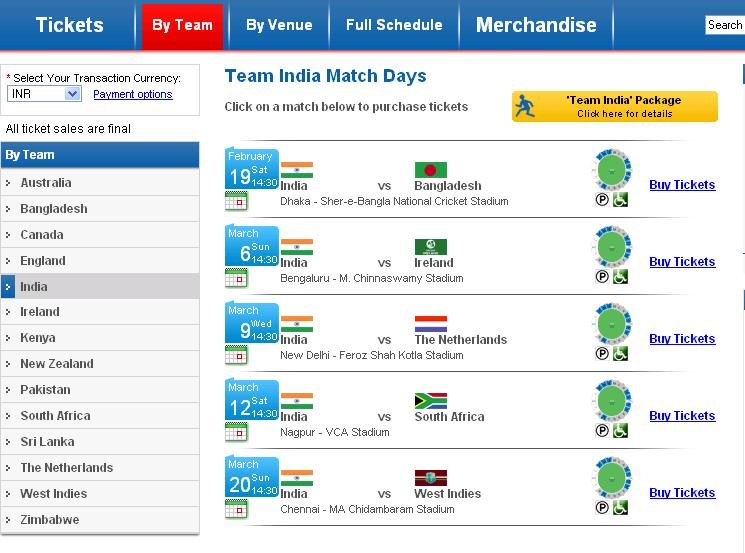Click parking icon for India vs Ireland match
Viewport: 745px width, 553px height.
(602, 277)
